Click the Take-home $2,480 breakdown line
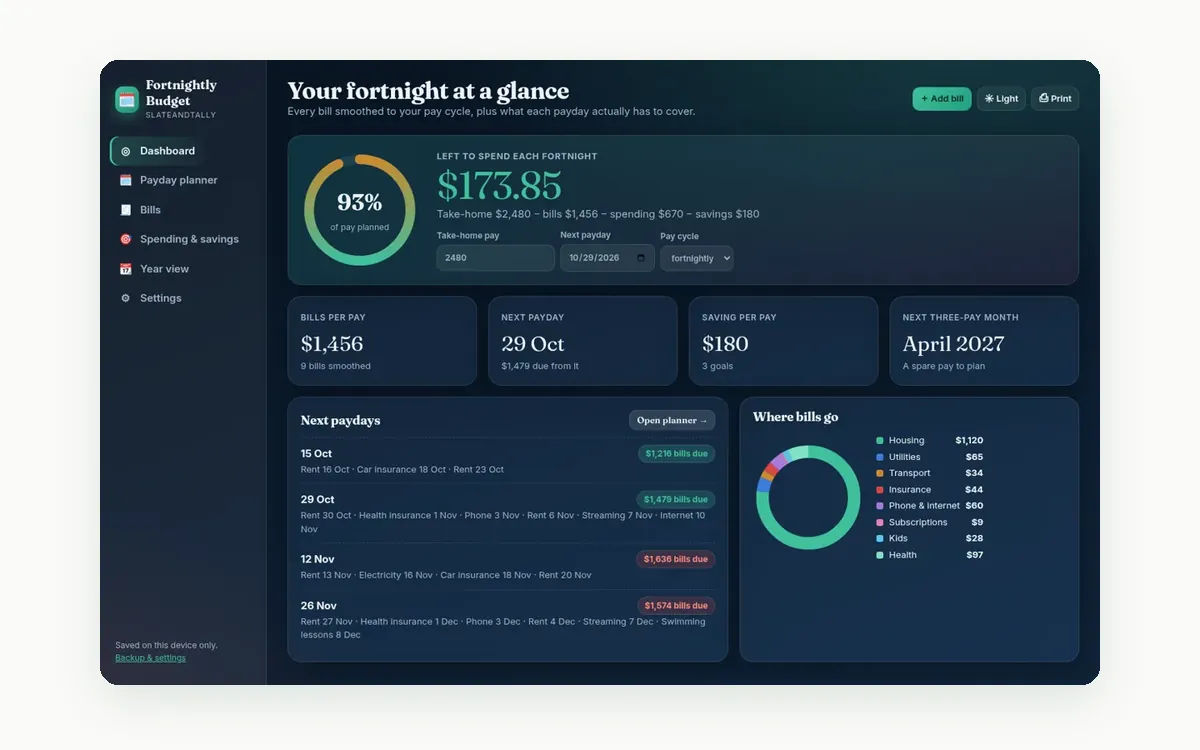1200x750 pixels. coord(598,214)
